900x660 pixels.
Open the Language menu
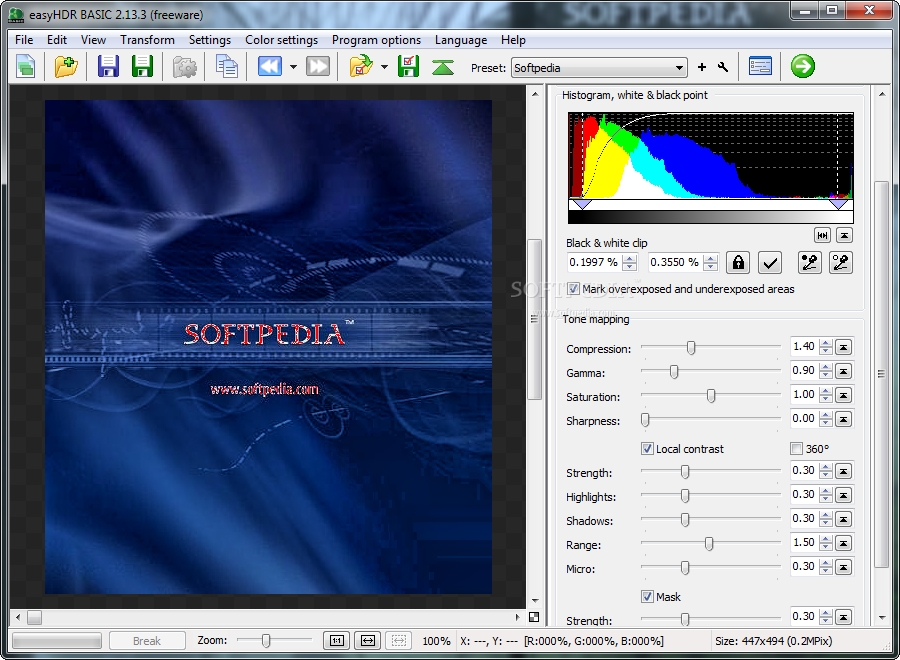461,40
